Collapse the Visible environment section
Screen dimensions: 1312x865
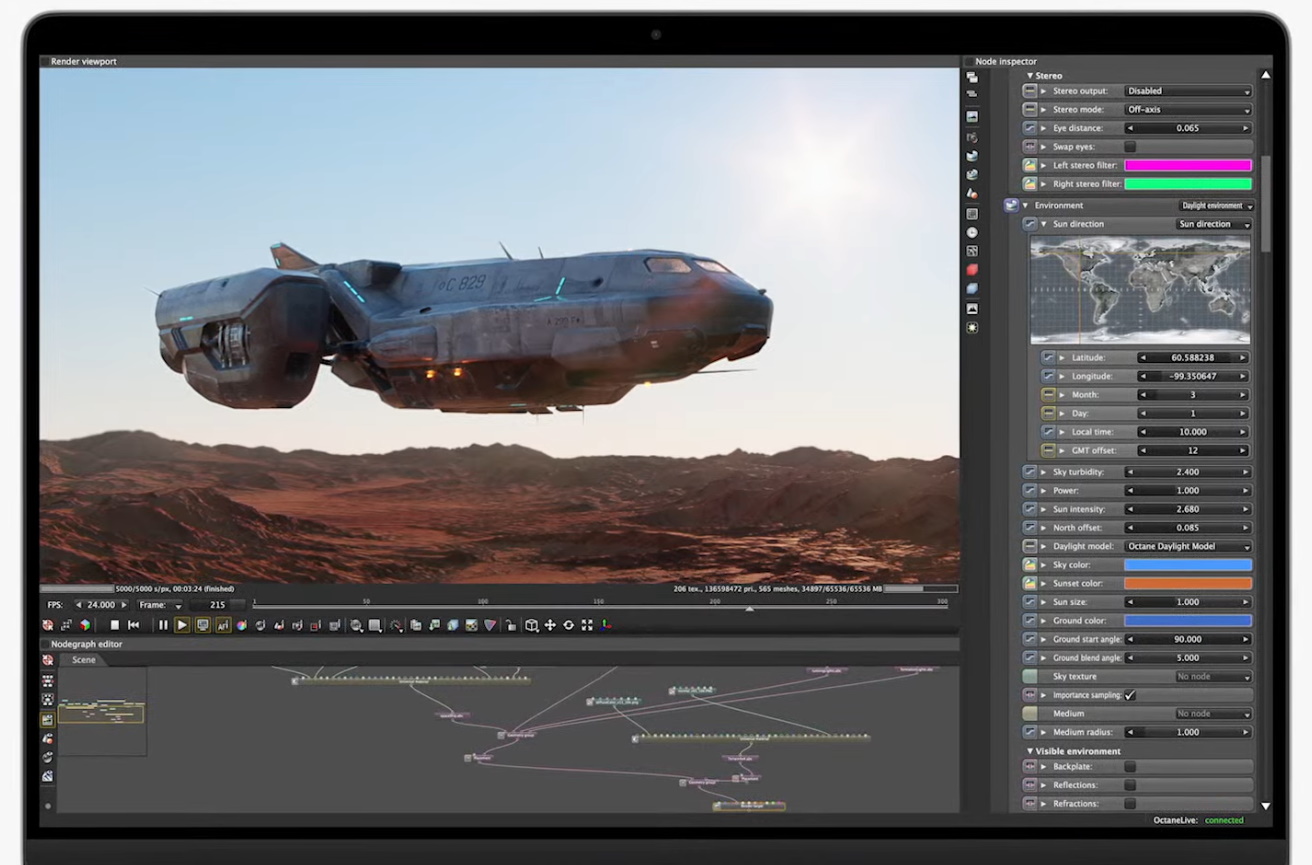click(1030, 751)
